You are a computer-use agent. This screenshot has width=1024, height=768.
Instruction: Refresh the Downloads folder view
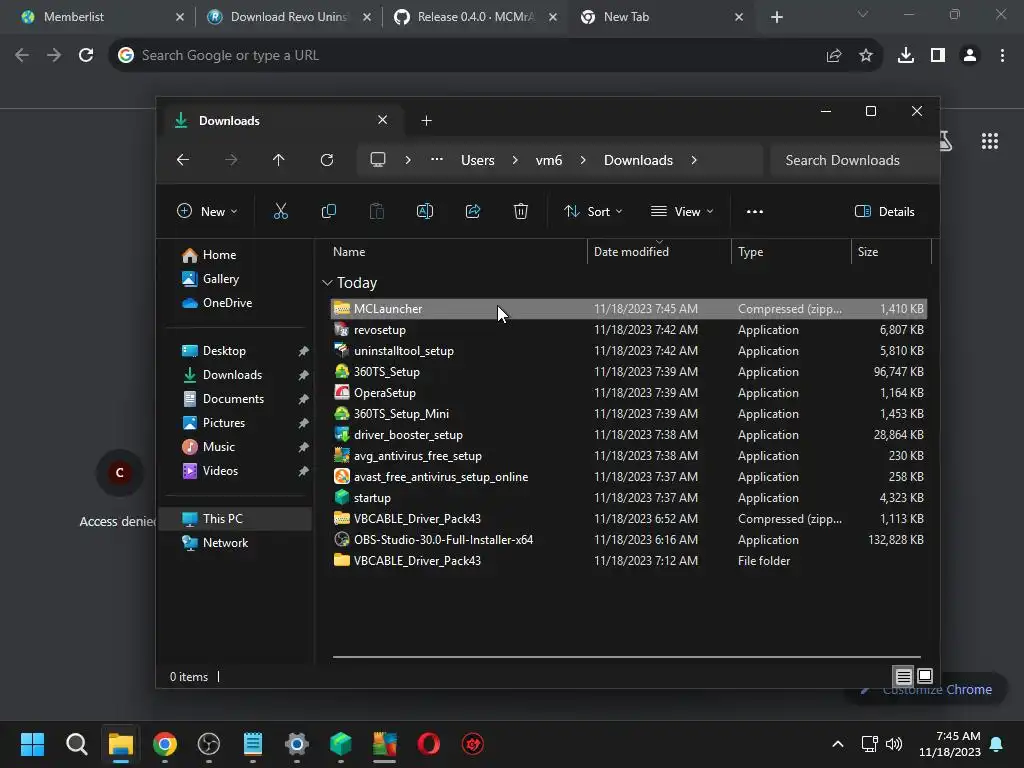(x=327, y=160)
